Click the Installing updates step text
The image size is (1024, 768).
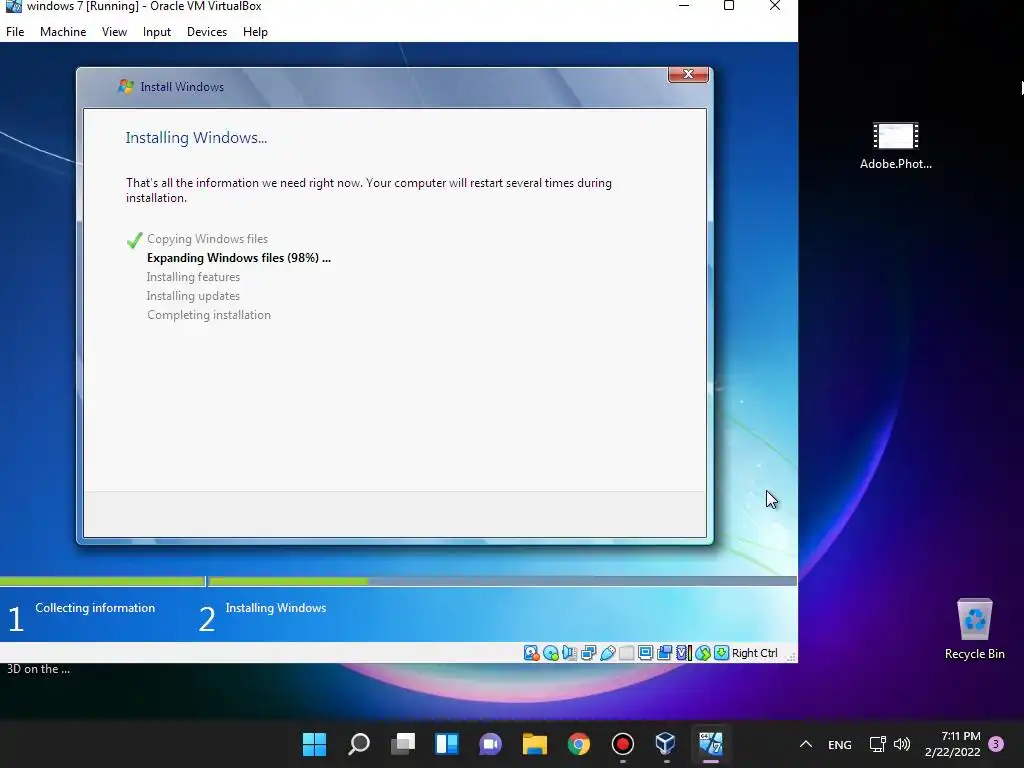coord(193,296)
